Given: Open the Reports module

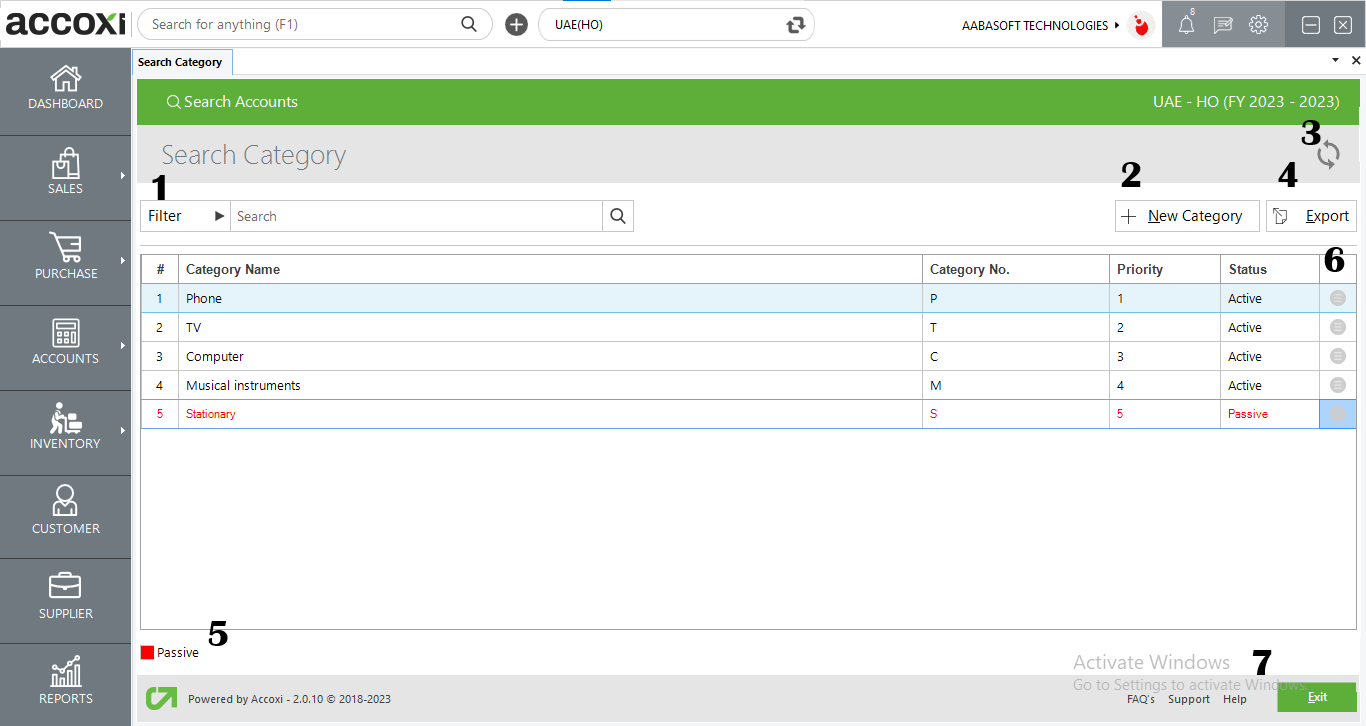Looking at the screenshot, I should click(x=65, y=683).
